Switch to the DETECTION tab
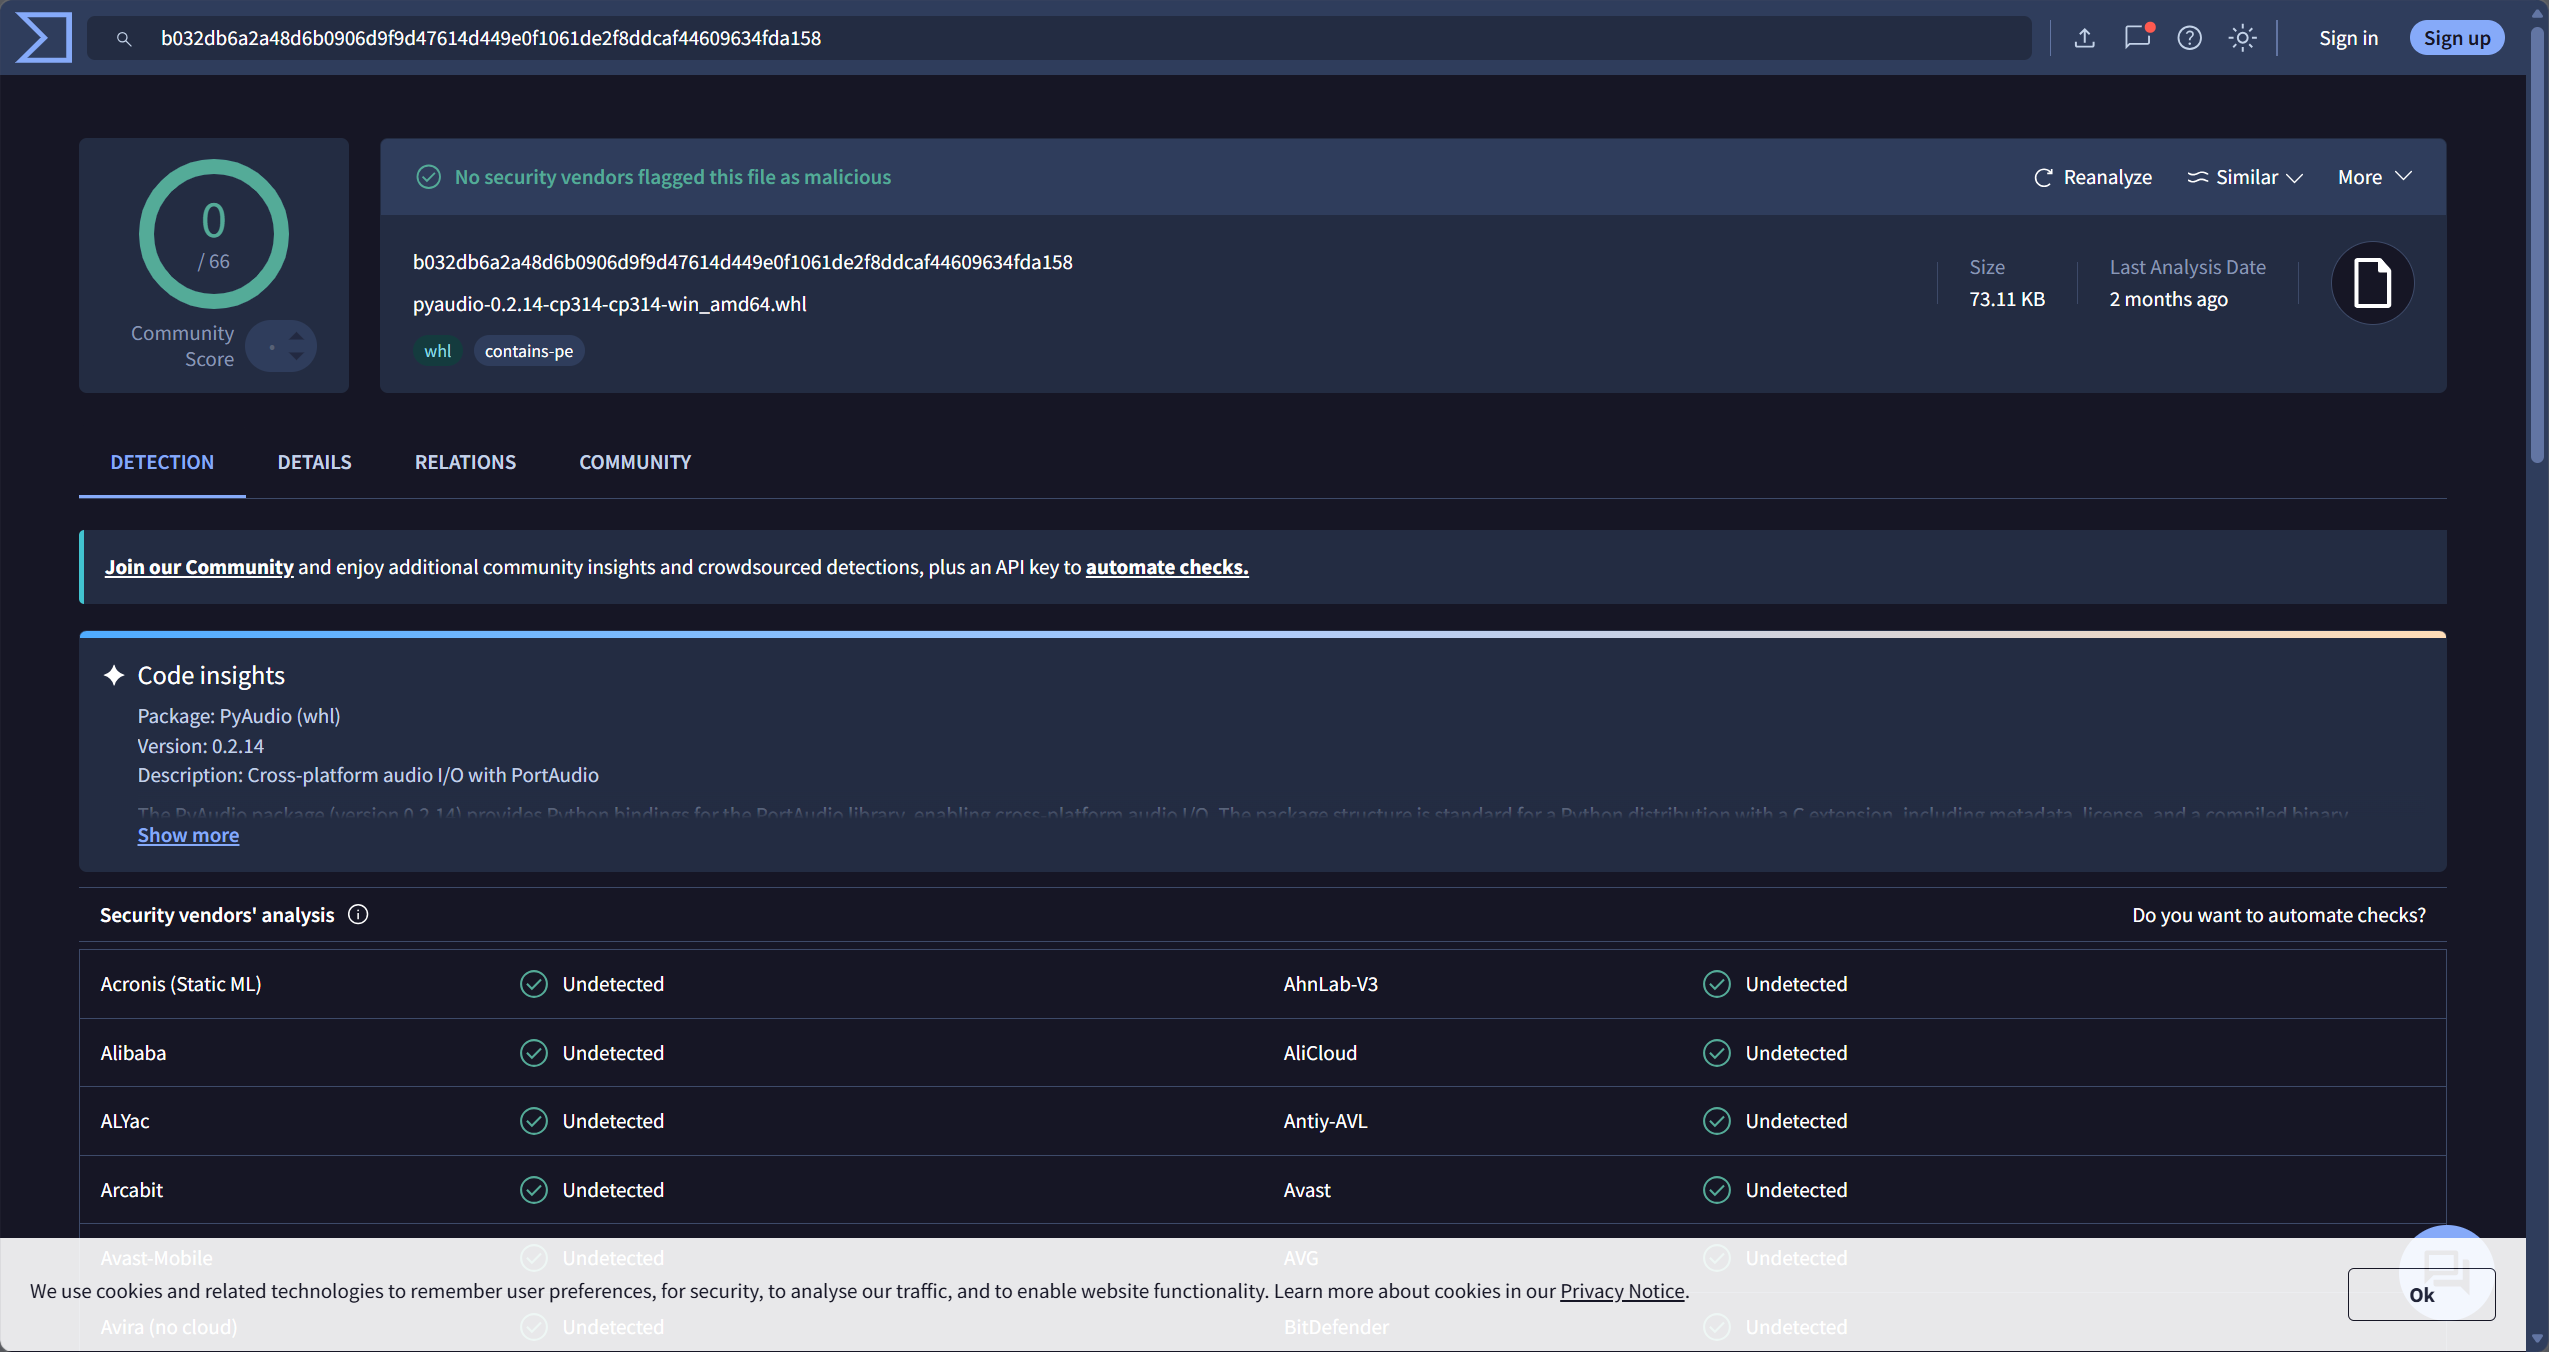 [162, 462]
